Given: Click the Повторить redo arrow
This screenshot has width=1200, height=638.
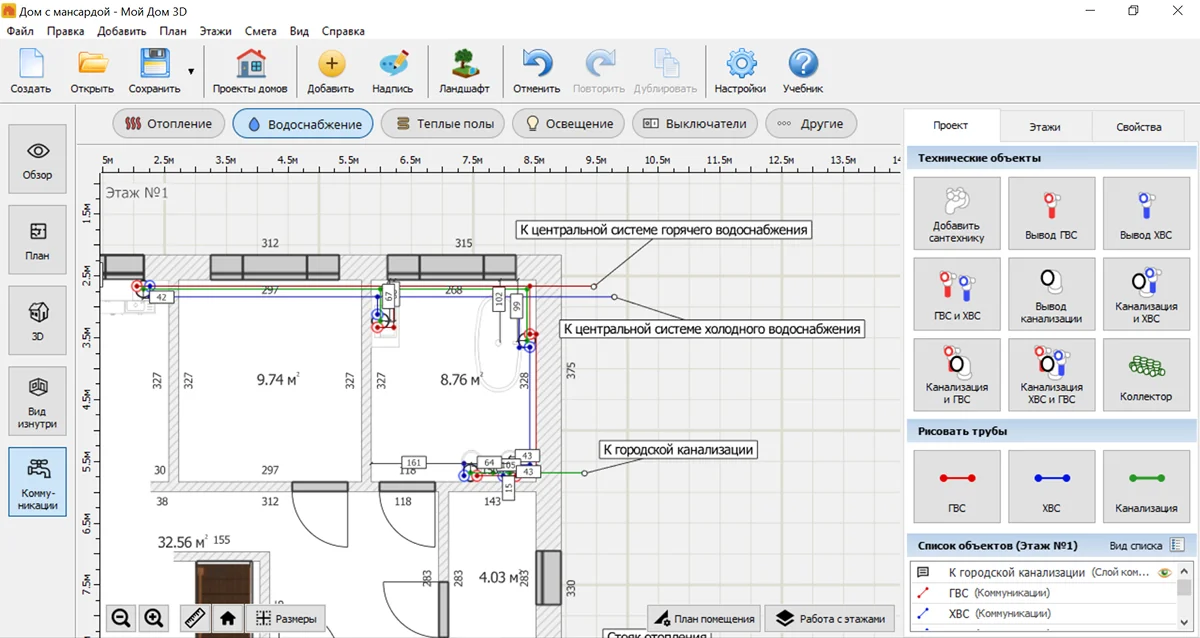Looking at the screenshot, I should click(x=599, y=71).
